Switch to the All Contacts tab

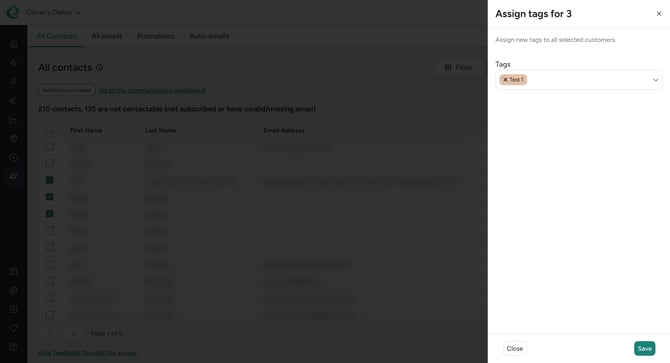pos(56,36)
